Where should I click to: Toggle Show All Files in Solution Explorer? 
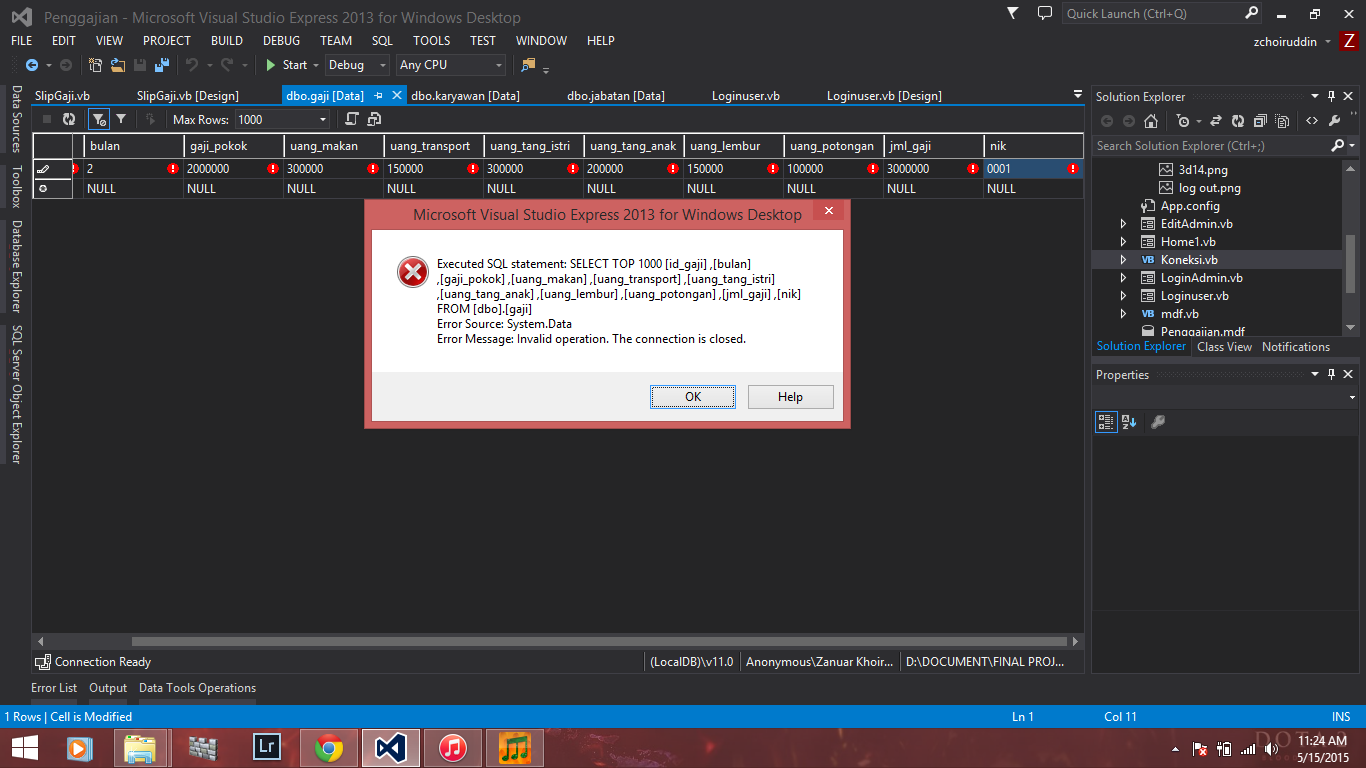tap(1284, 121)
